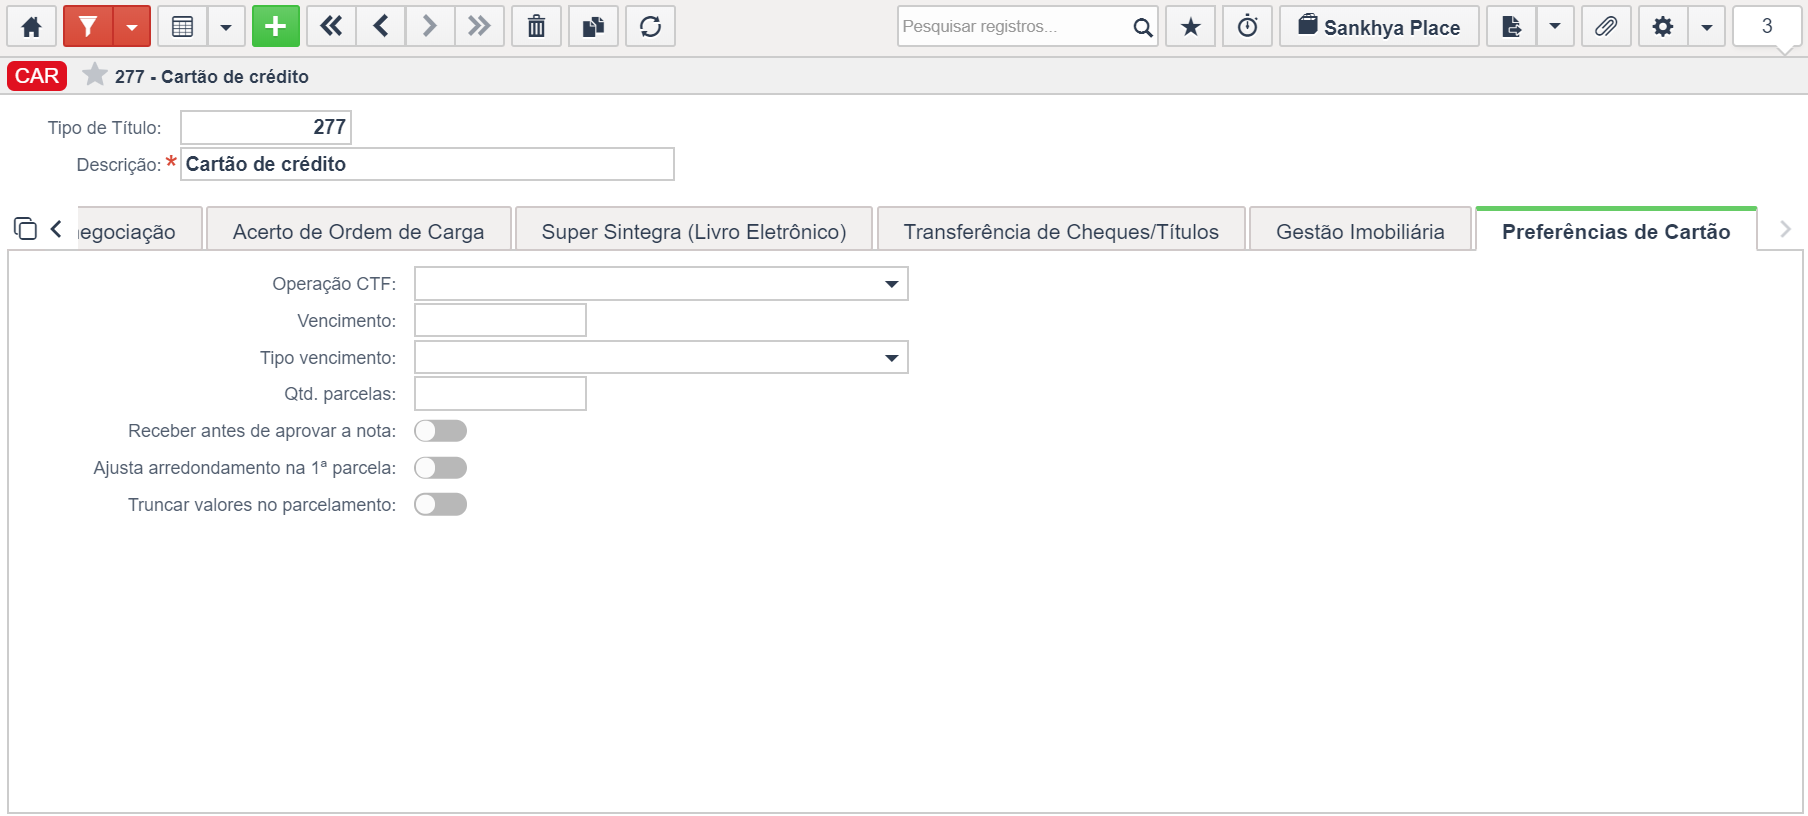Go to the home screen icon
This screenshot has width=1808, height=816.
(31, 27)
